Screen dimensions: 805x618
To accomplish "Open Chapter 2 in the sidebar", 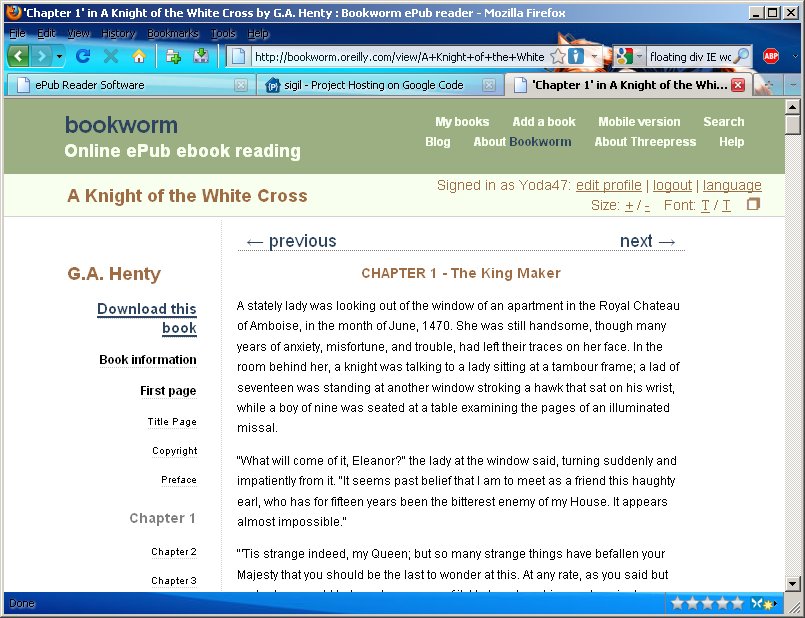I will click(174, 552).
